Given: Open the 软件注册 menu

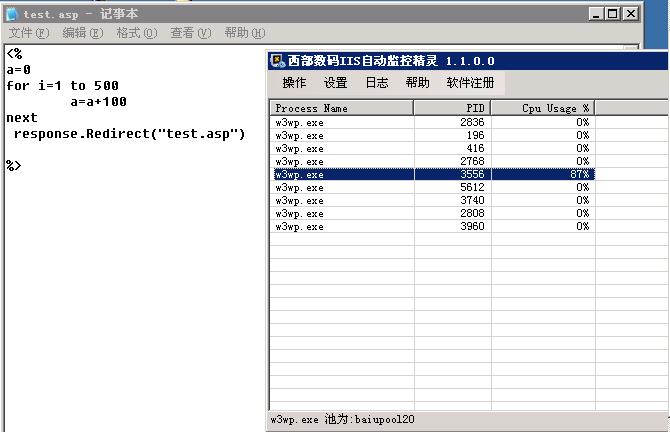Looking at the screenshot, I should (470, 83).
